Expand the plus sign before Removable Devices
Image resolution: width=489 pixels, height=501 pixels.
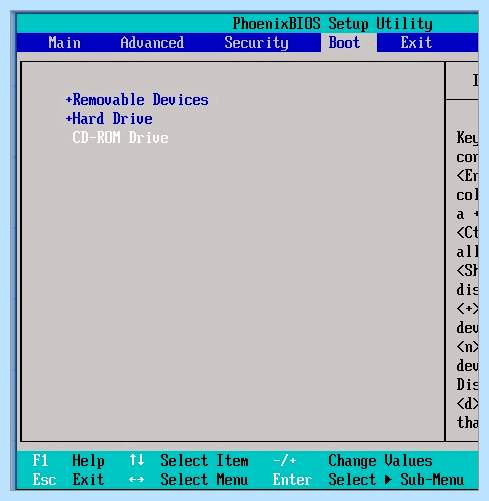click(x=69, y=100)
